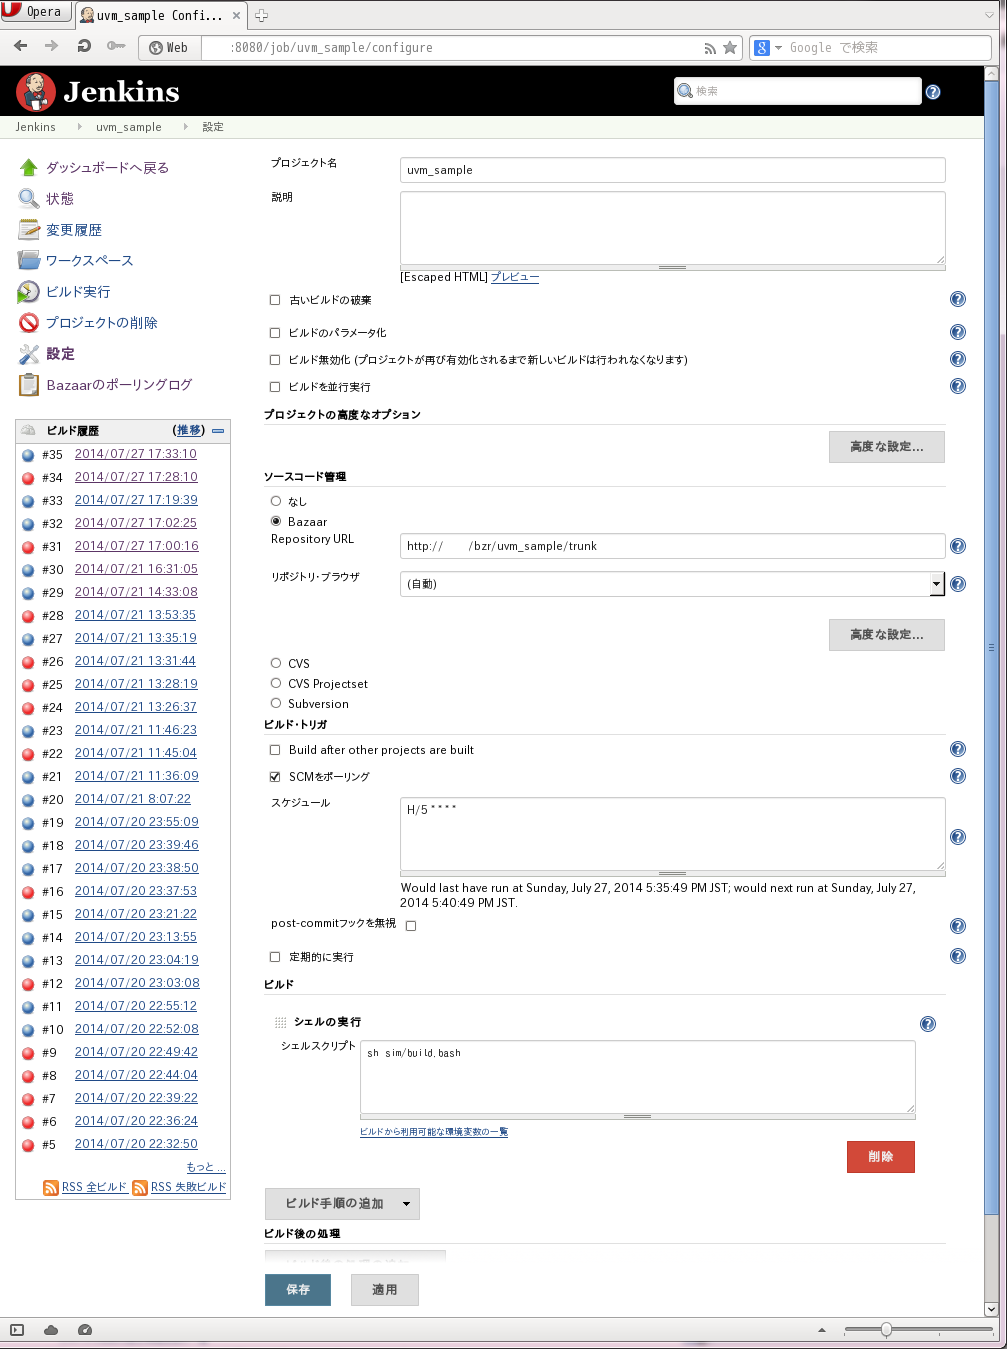Uncheck SCMをポーリング checkbox
1007x1349 pixels.
(275, 777)
